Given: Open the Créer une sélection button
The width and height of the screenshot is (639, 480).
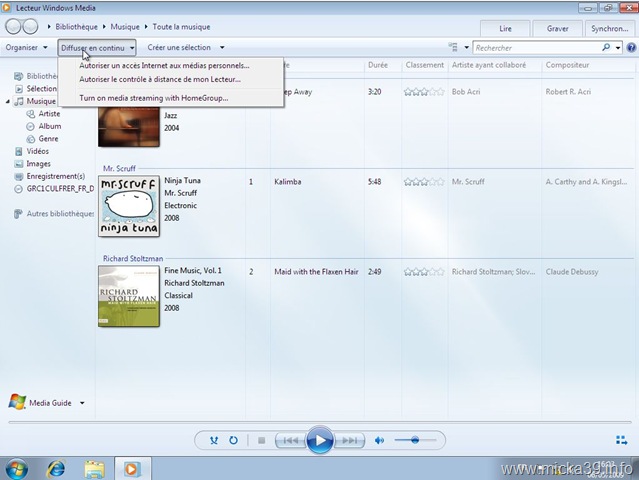Looking at the screenshot, I should point(179,47).
